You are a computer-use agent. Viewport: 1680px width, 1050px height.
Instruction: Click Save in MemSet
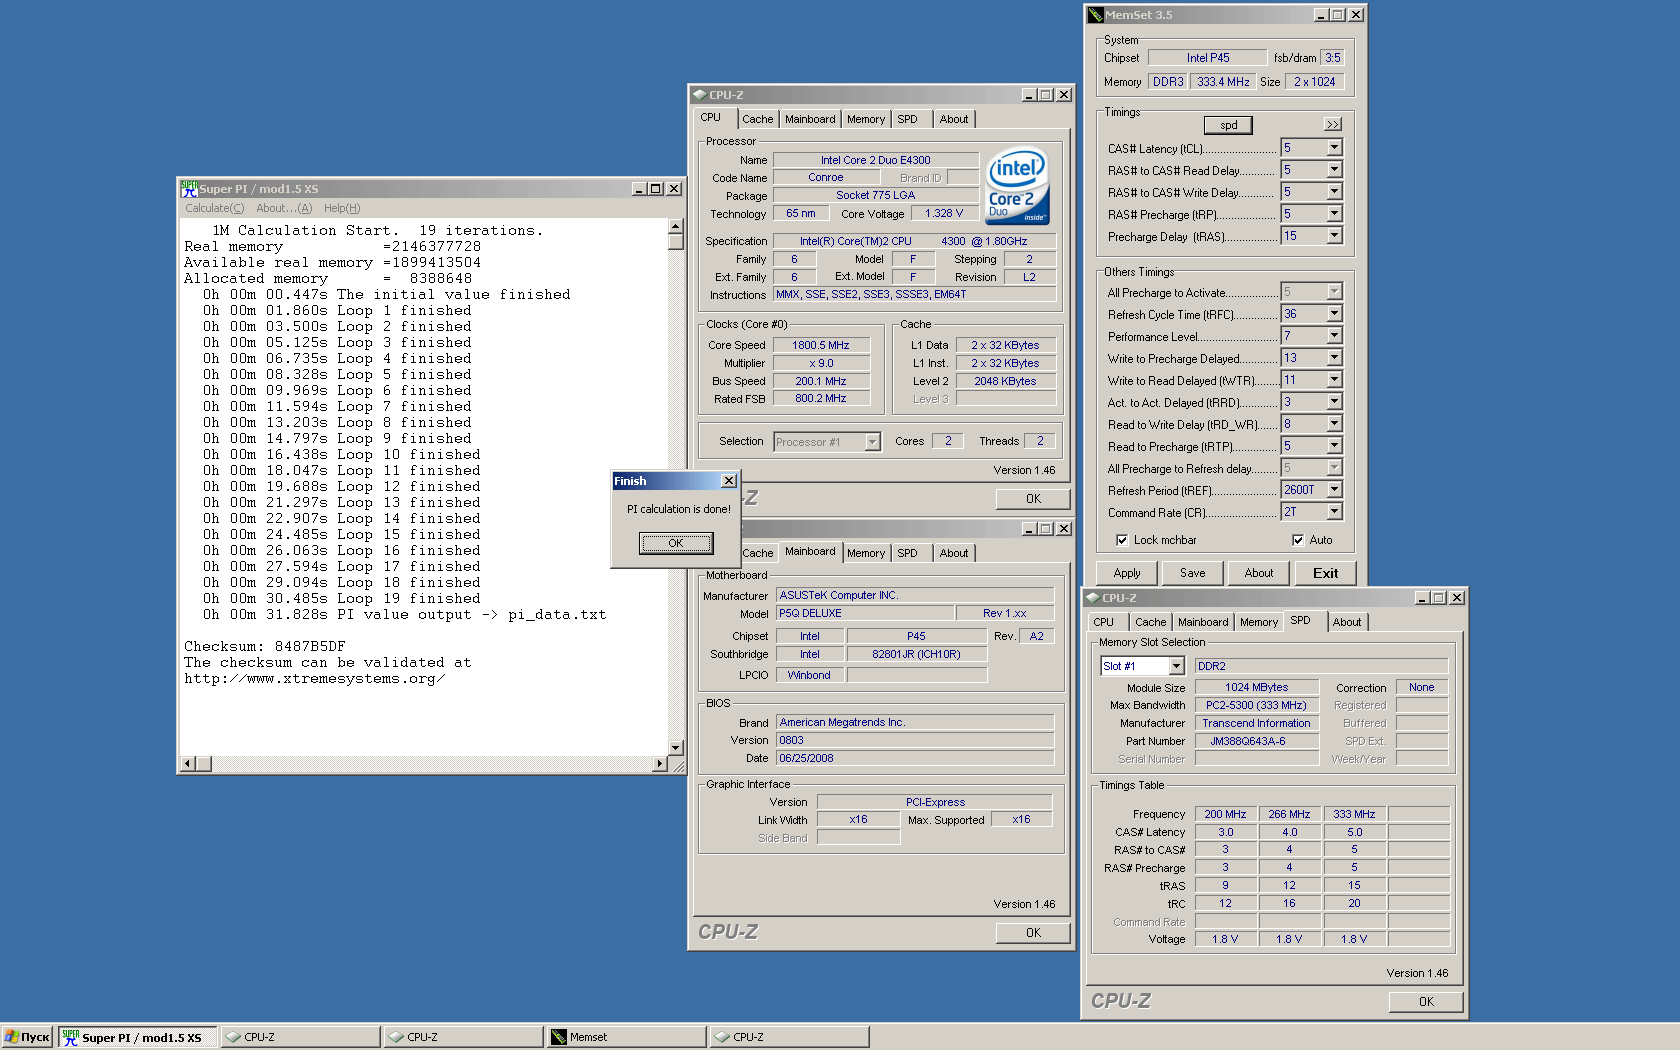[x=1193, y=573]
